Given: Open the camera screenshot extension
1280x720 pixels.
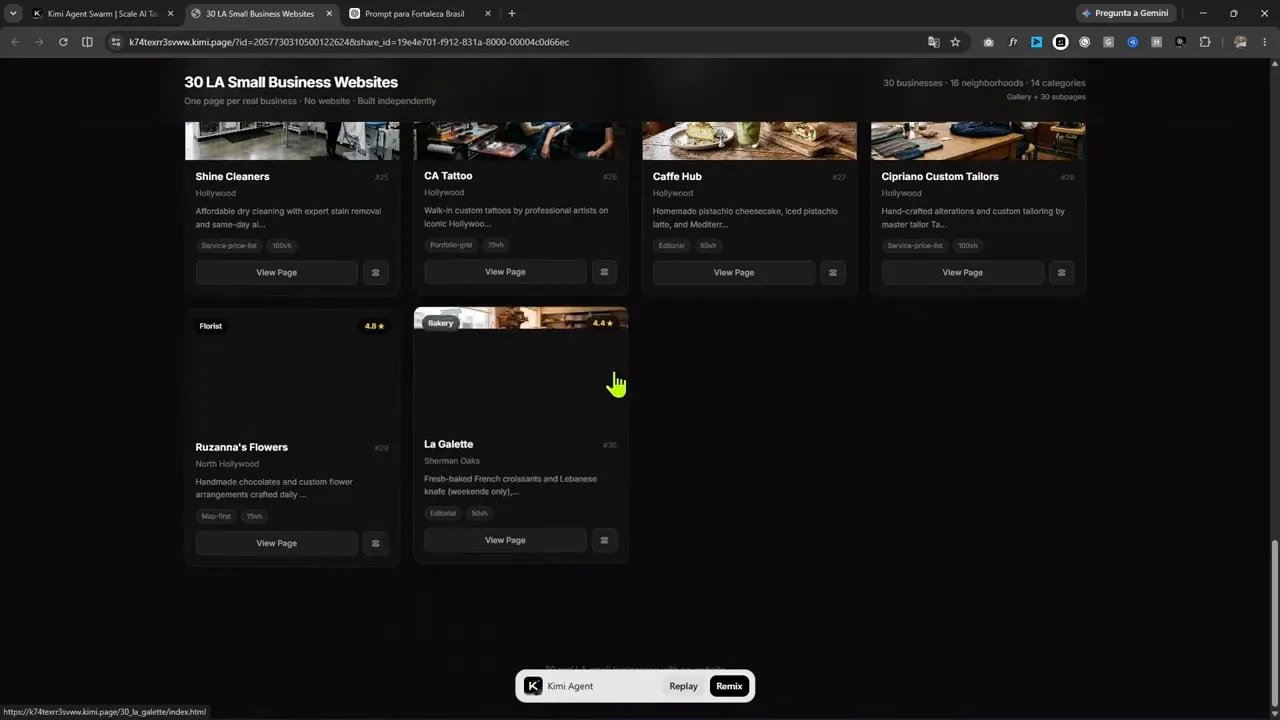Looking at the screenshot, I should 988,42.
